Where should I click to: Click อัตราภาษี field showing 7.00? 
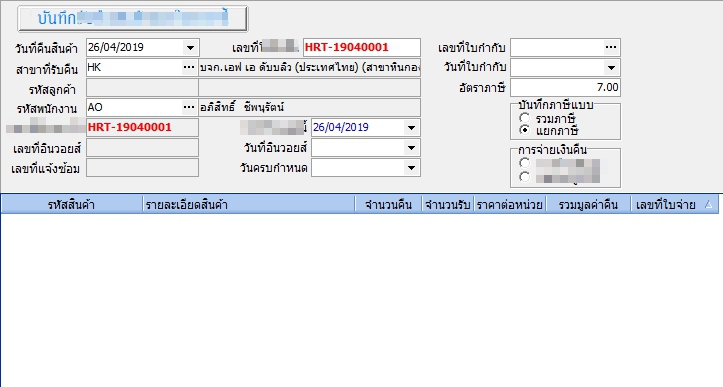click(x=565, y=88)
